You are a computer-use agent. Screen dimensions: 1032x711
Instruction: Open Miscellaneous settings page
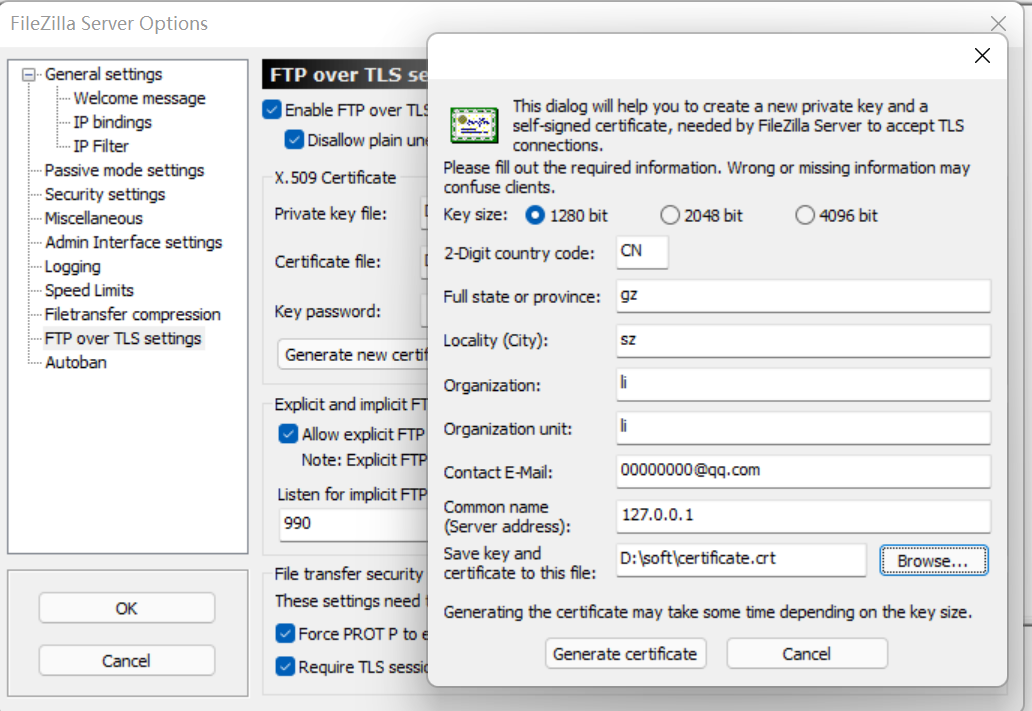93,218
